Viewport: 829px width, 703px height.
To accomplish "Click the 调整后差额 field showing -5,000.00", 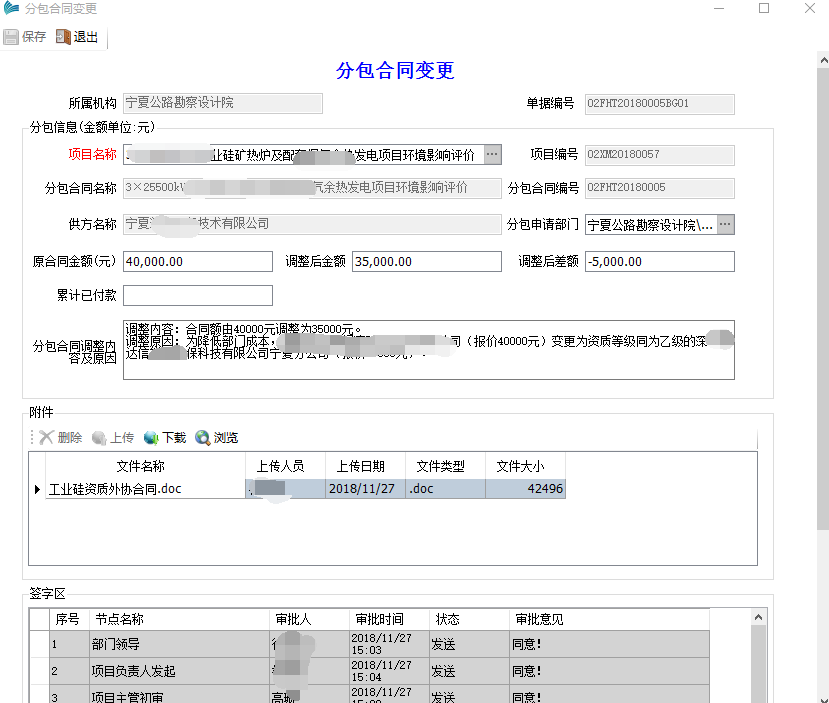I will (660, 262).
